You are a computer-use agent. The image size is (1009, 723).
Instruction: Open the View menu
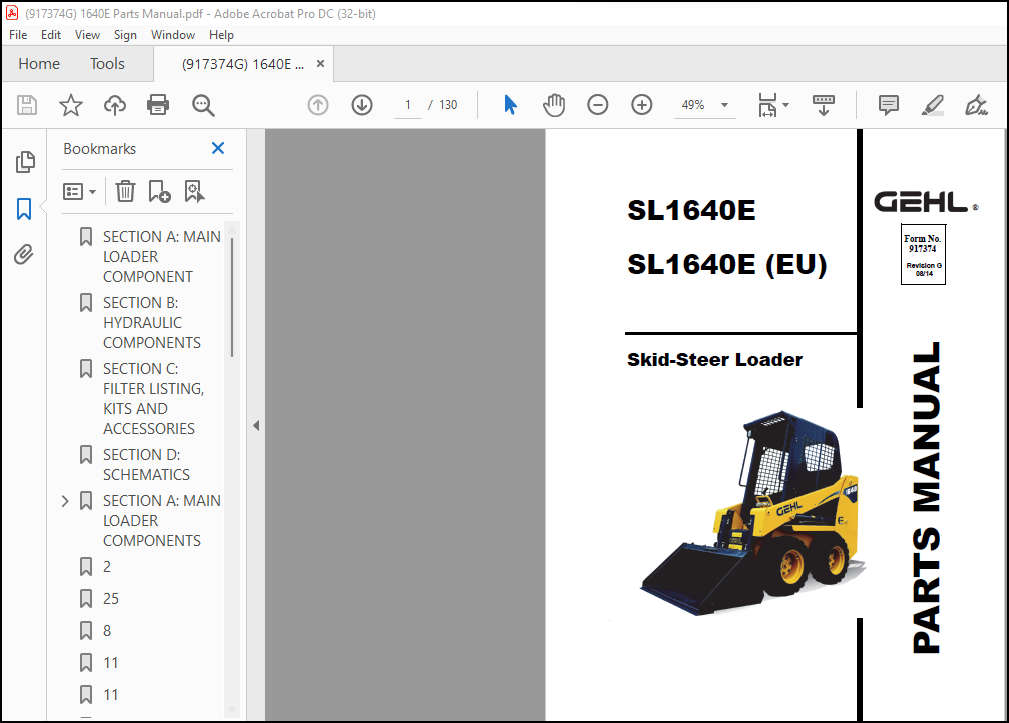coord(87,35)
